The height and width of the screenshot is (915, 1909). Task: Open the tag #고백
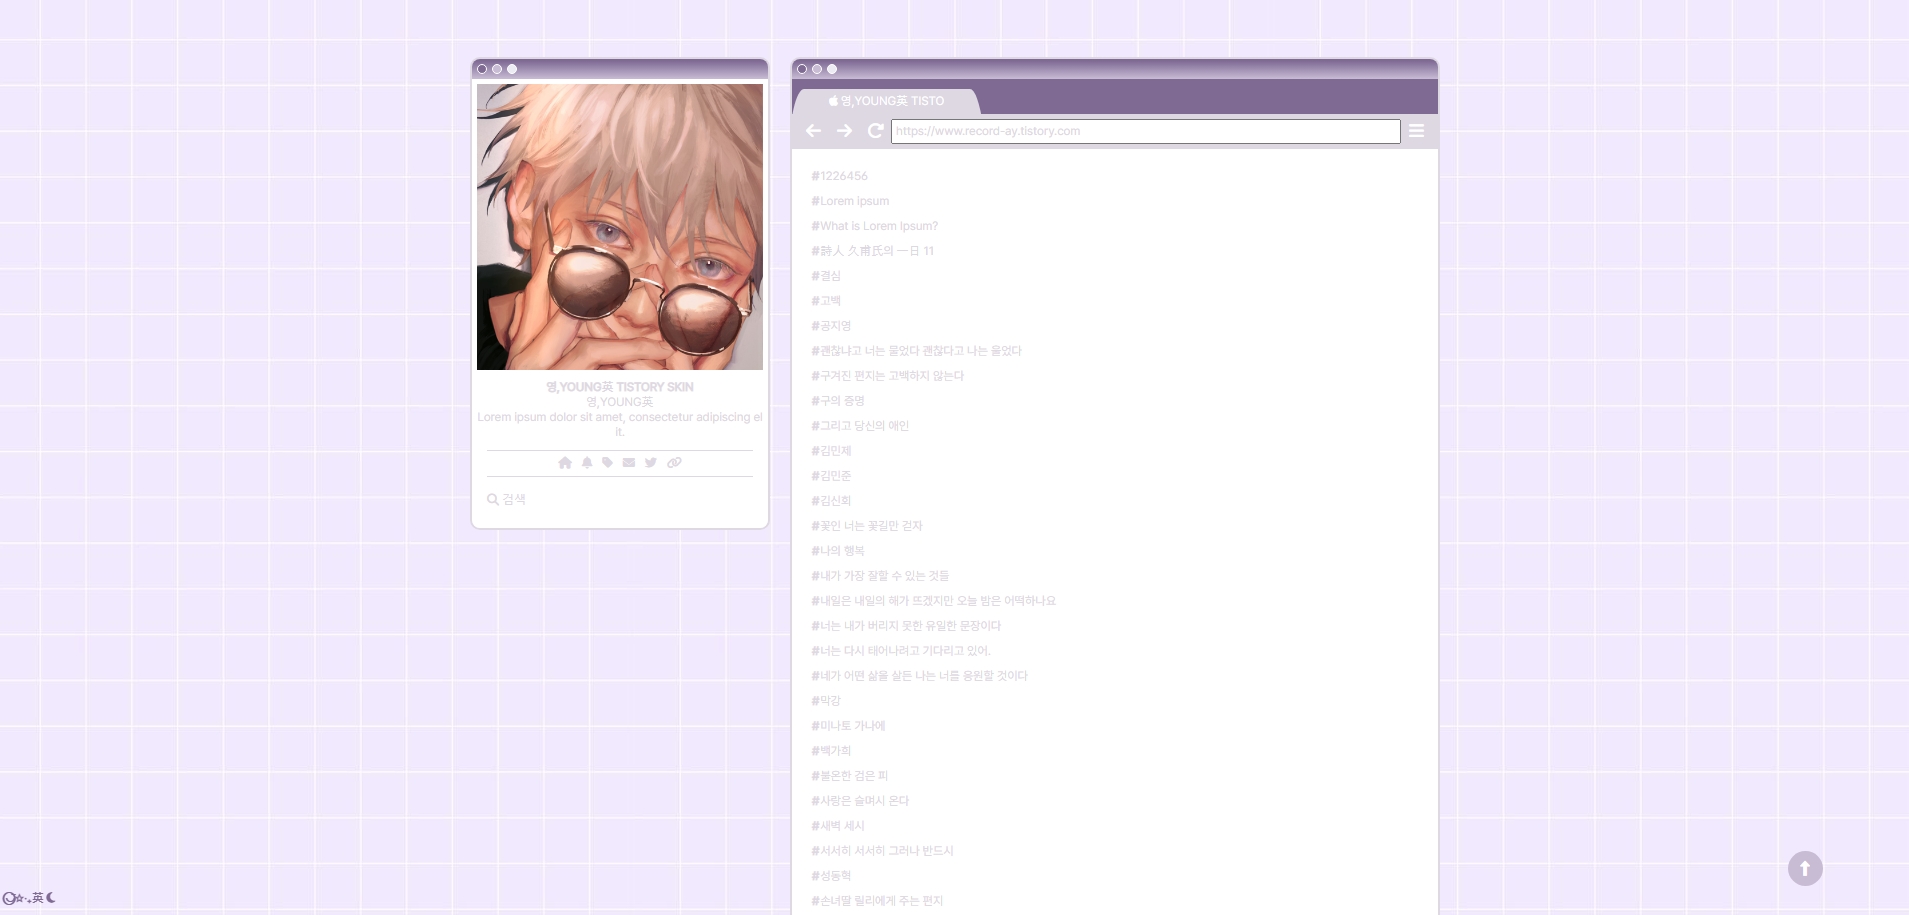[x=826, y=301]
